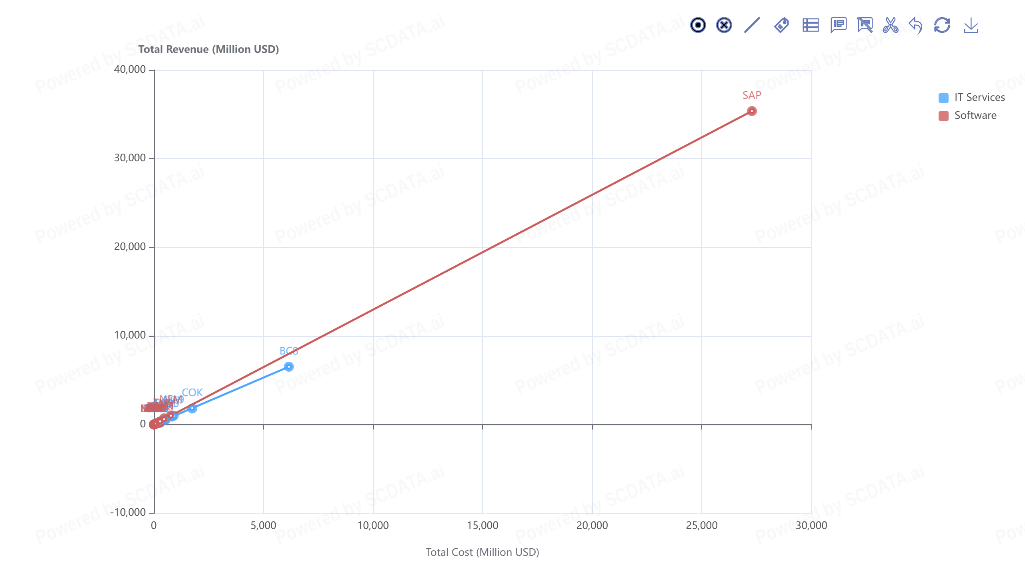Click the circled-X toolbar icon
Viewport: 1025px width, 573px height.
724,25
